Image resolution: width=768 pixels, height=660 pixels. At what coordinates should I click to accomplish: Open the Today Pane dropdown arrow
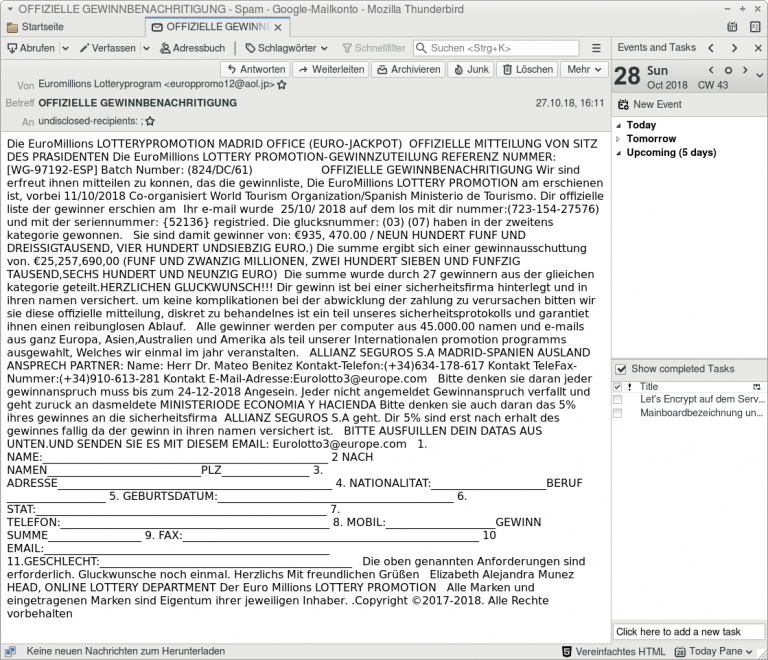click(x=749, y=651)
